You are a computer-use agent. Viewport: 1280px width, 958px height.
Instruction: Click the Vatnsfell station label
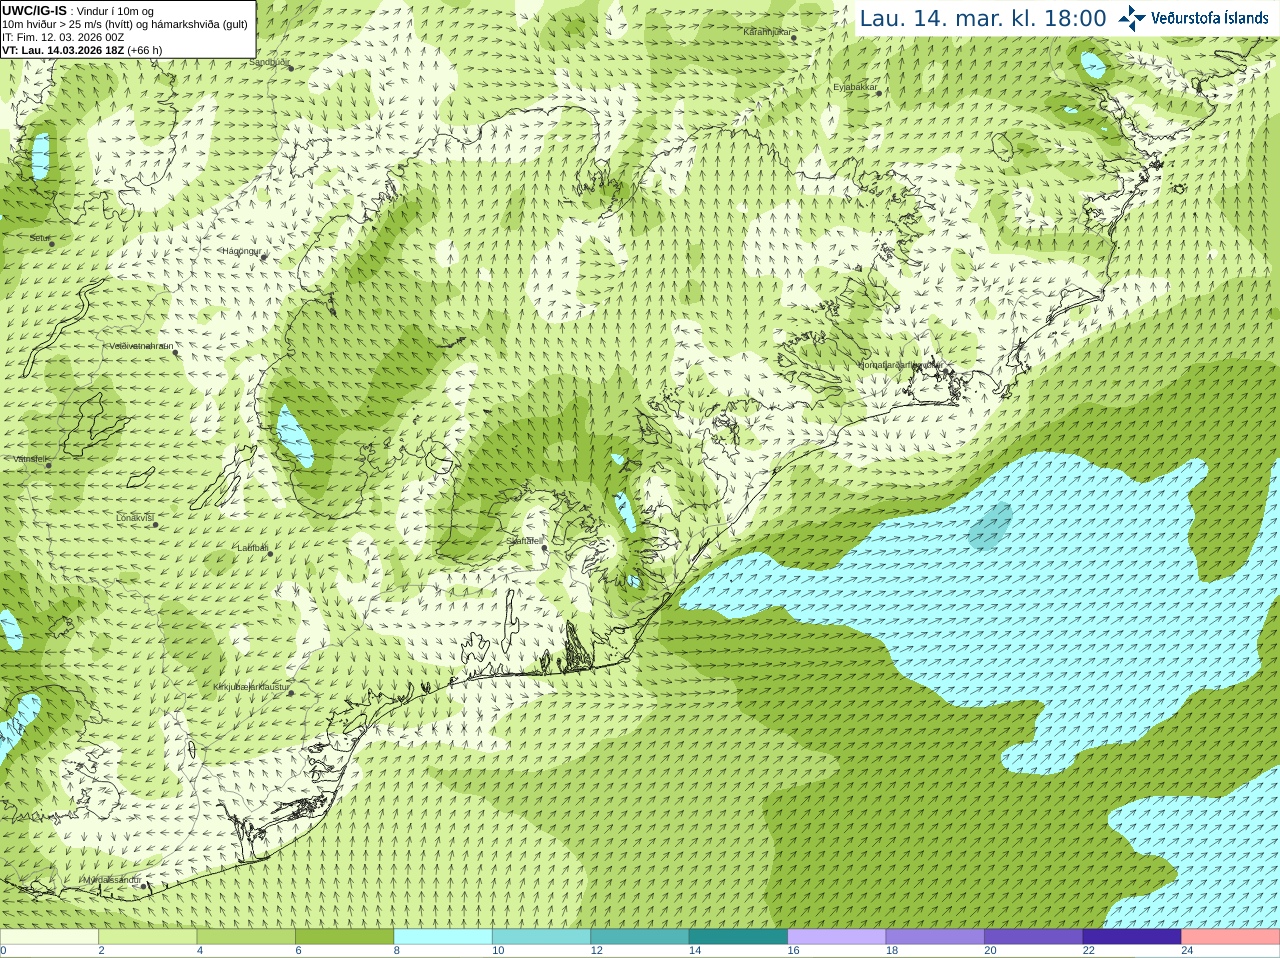click(31, 459)
